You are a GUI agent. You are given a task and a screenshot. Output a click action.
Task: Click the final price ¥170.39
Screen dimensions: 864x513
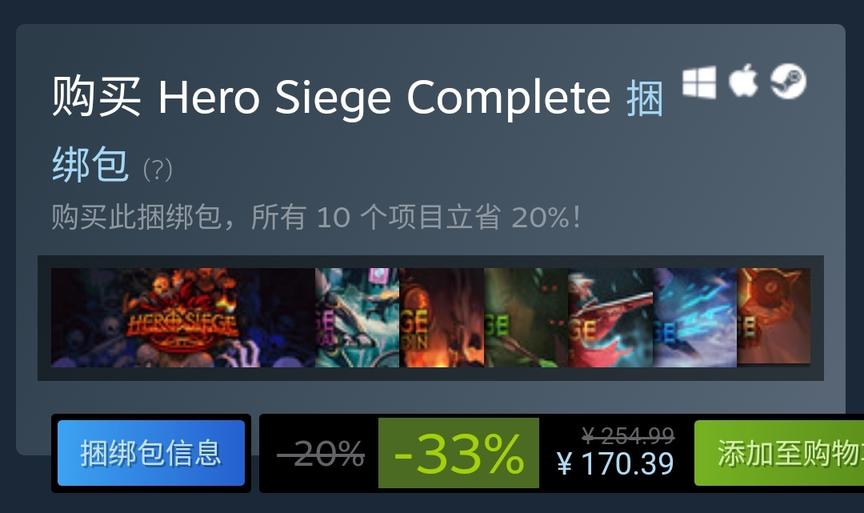pyautogui.click(x=615, y=463)
